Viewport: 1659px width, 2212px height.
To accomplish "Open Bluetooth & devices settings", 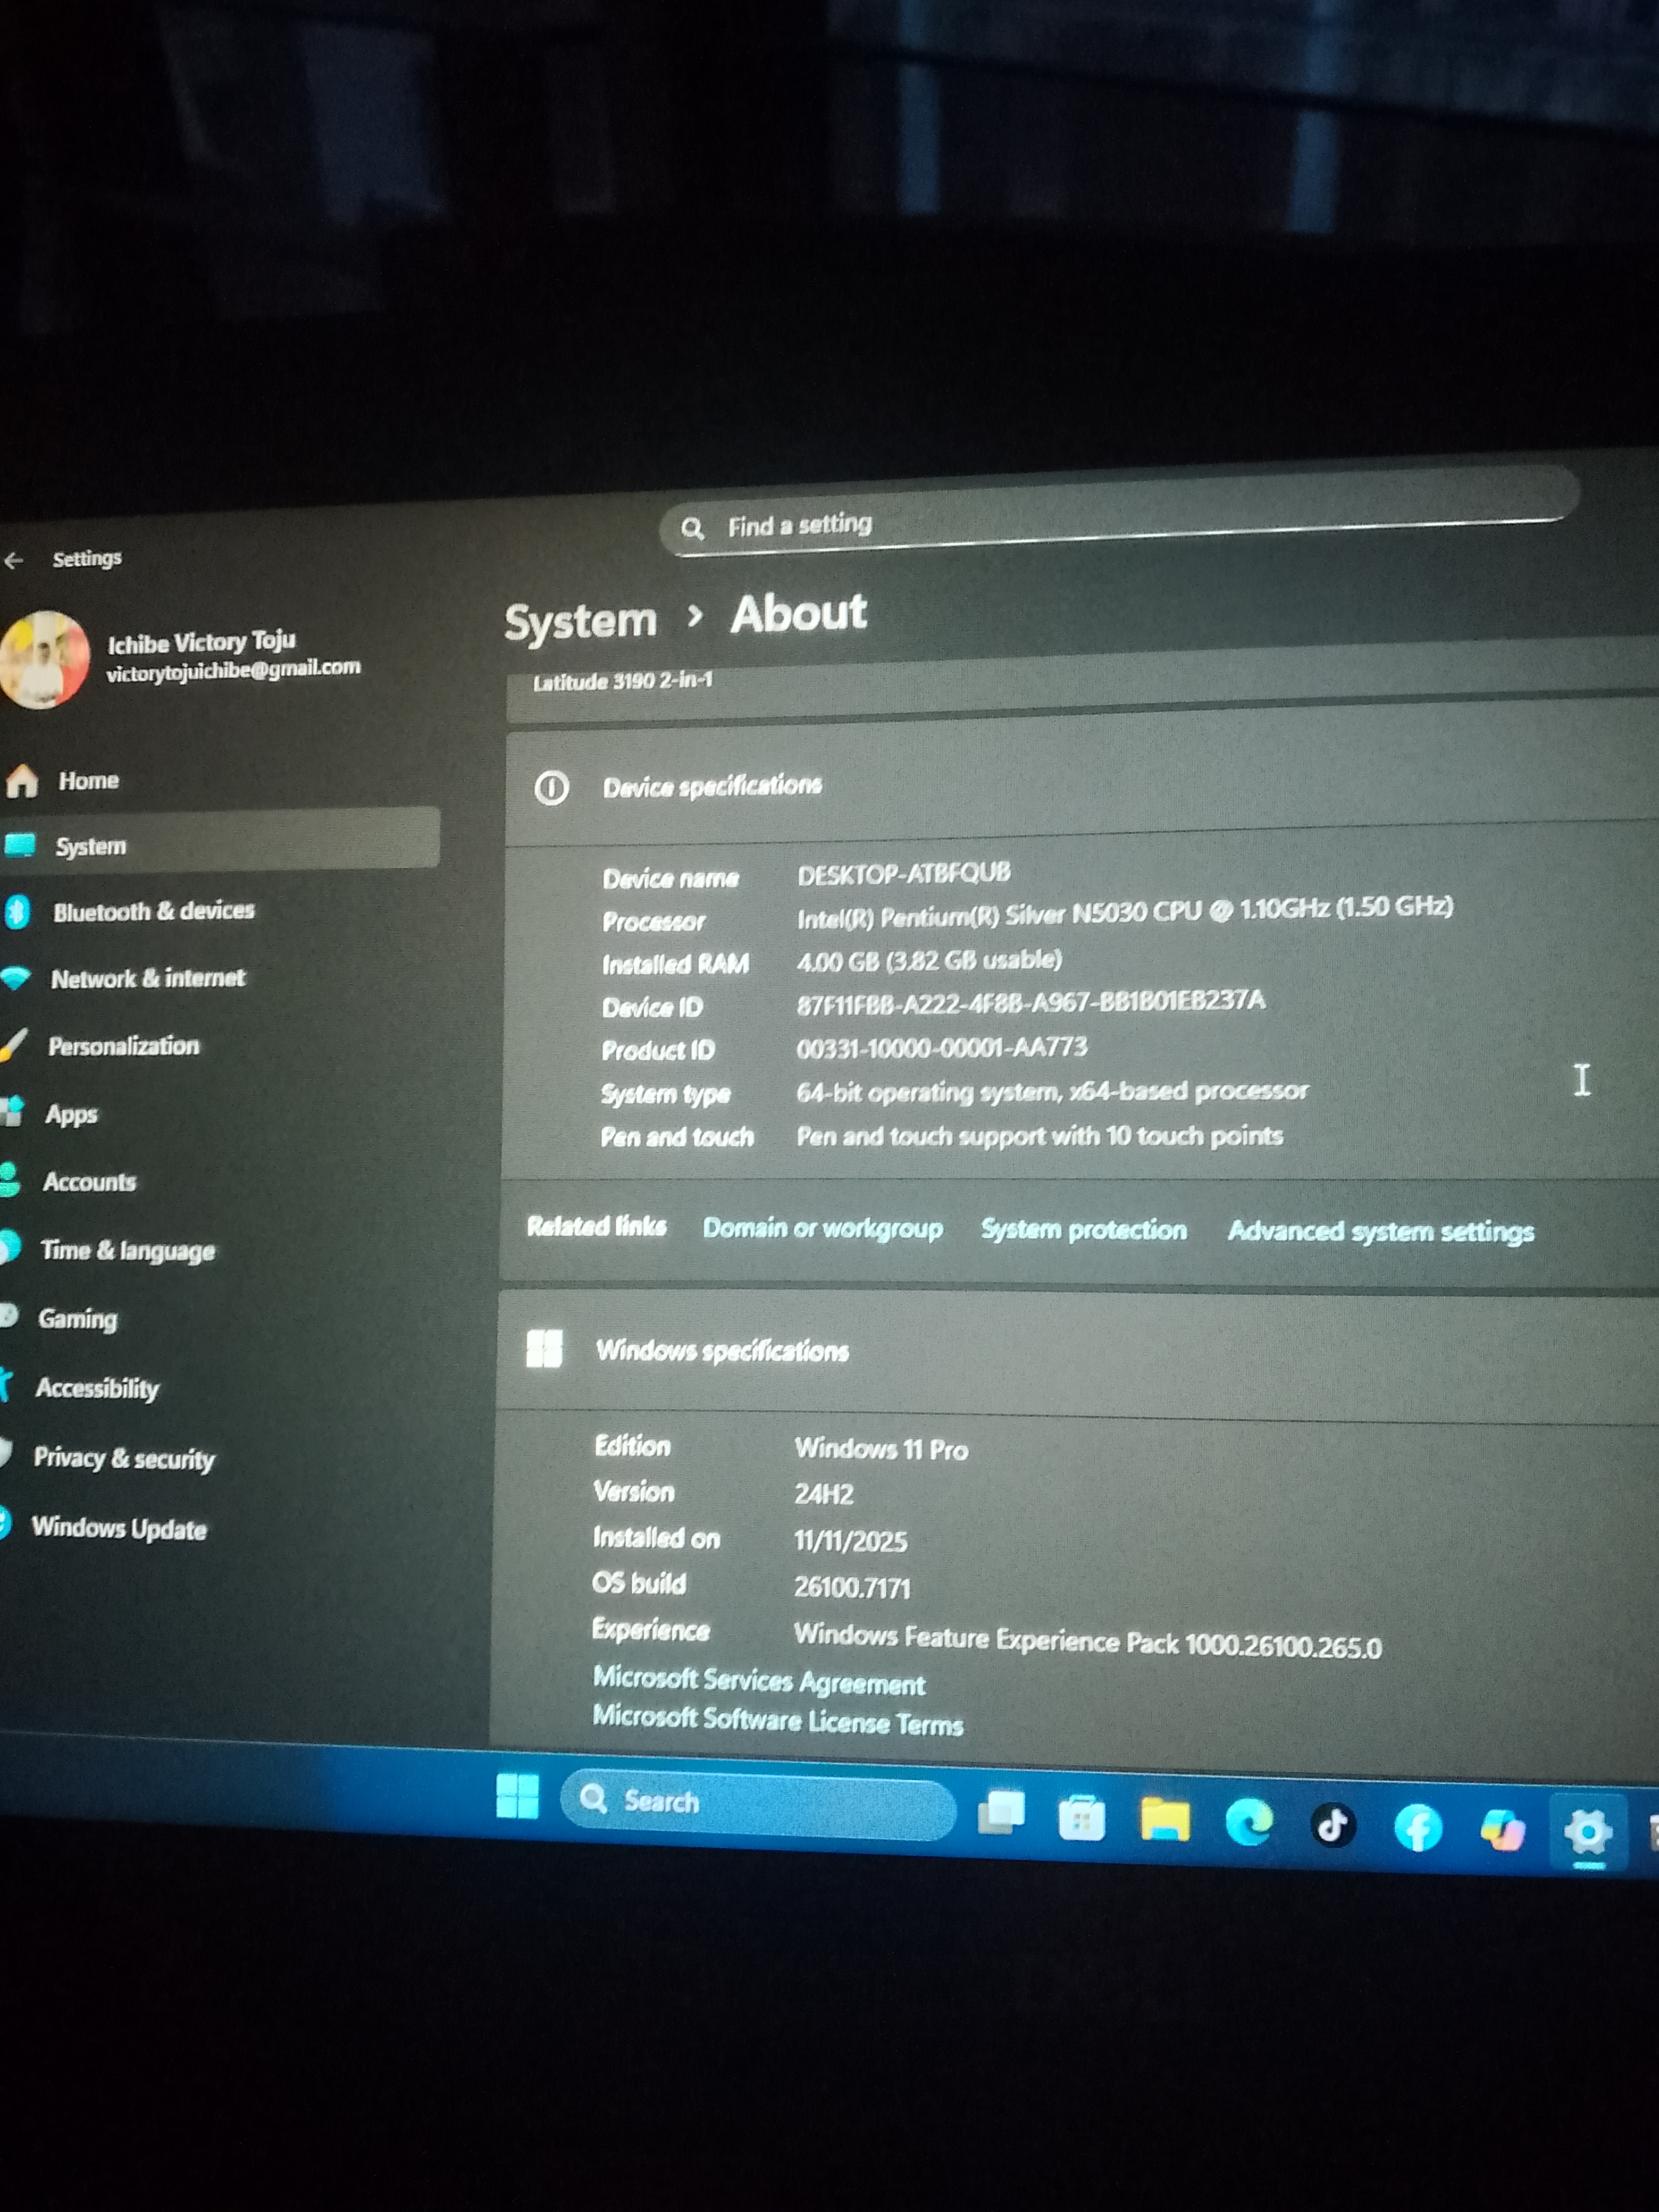I will click(154, 911).
